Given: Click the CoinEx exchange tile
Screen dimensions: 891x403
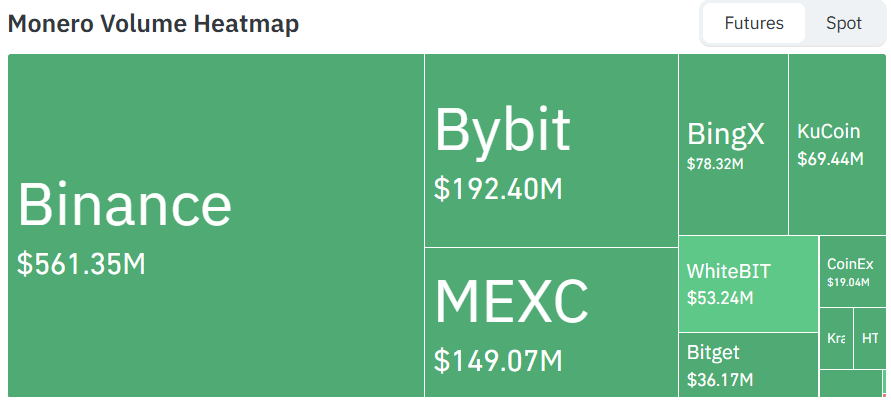Looking at the screenshot, I should click(x=853, y=272).
